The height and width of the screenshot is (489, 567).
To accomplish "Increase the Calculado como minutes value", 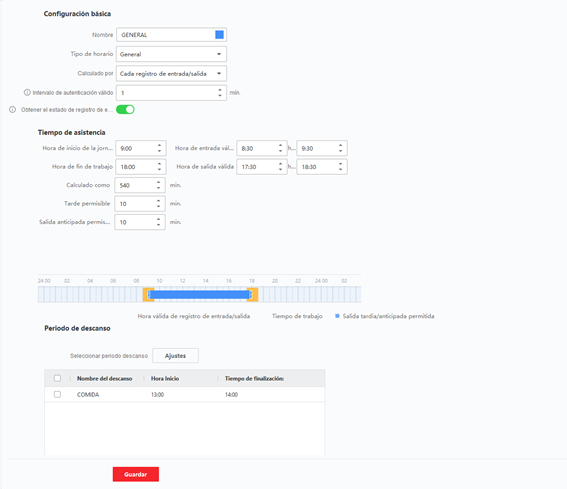I will click(158, 182).
